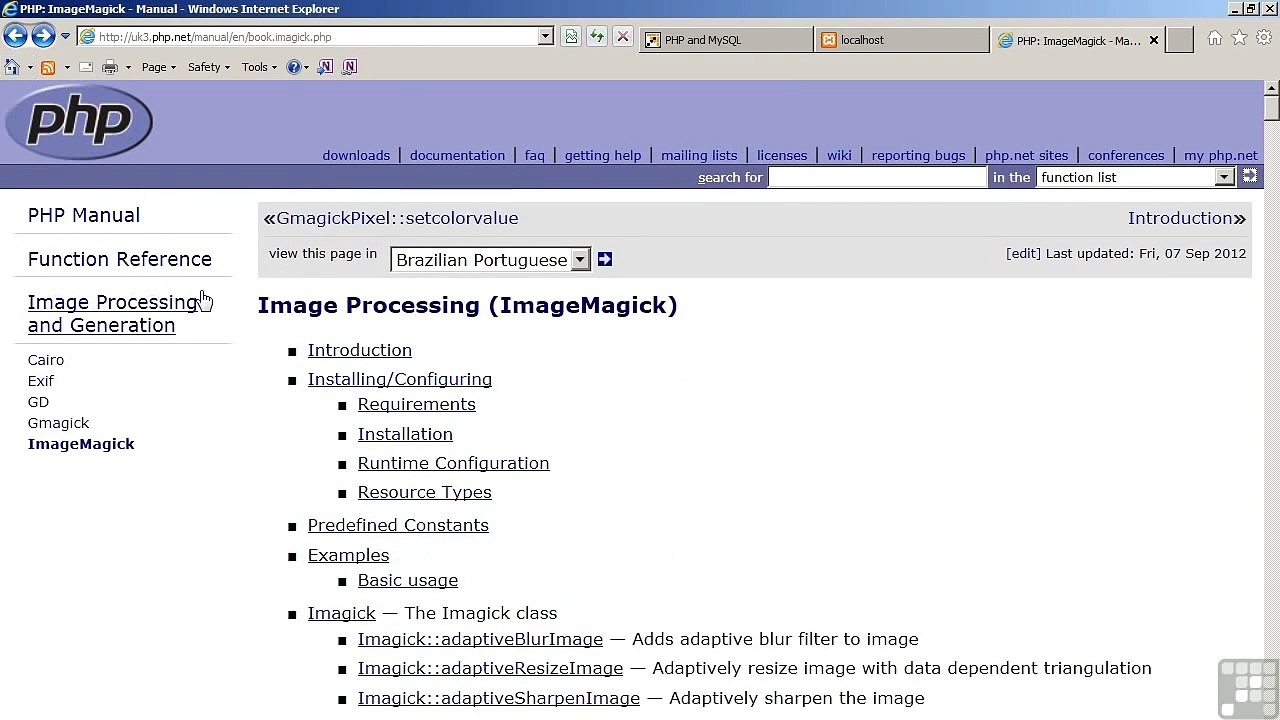1280x720 pixels.
Task: Close the PHP: ImageMagick tab
Action: (x=1154, y=40)
